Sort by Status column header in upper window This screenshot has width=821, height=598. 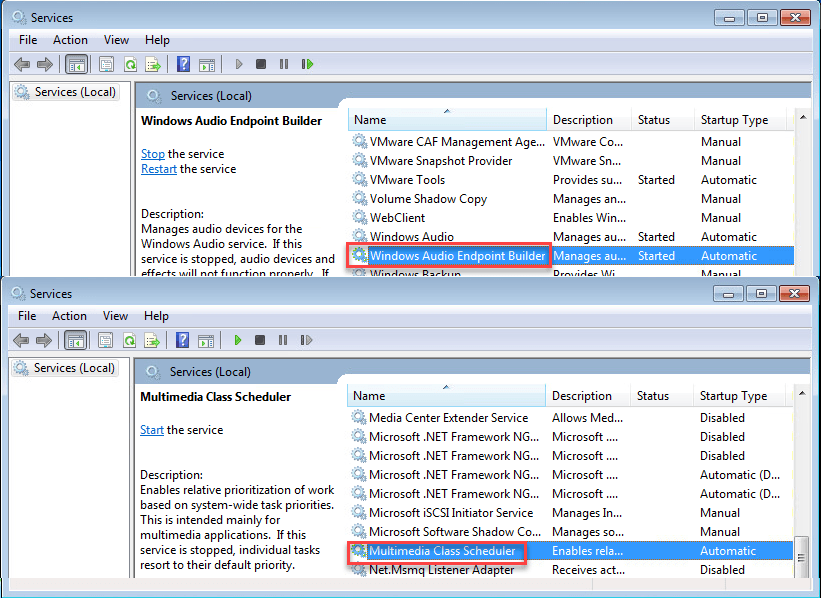click(654, 120)
